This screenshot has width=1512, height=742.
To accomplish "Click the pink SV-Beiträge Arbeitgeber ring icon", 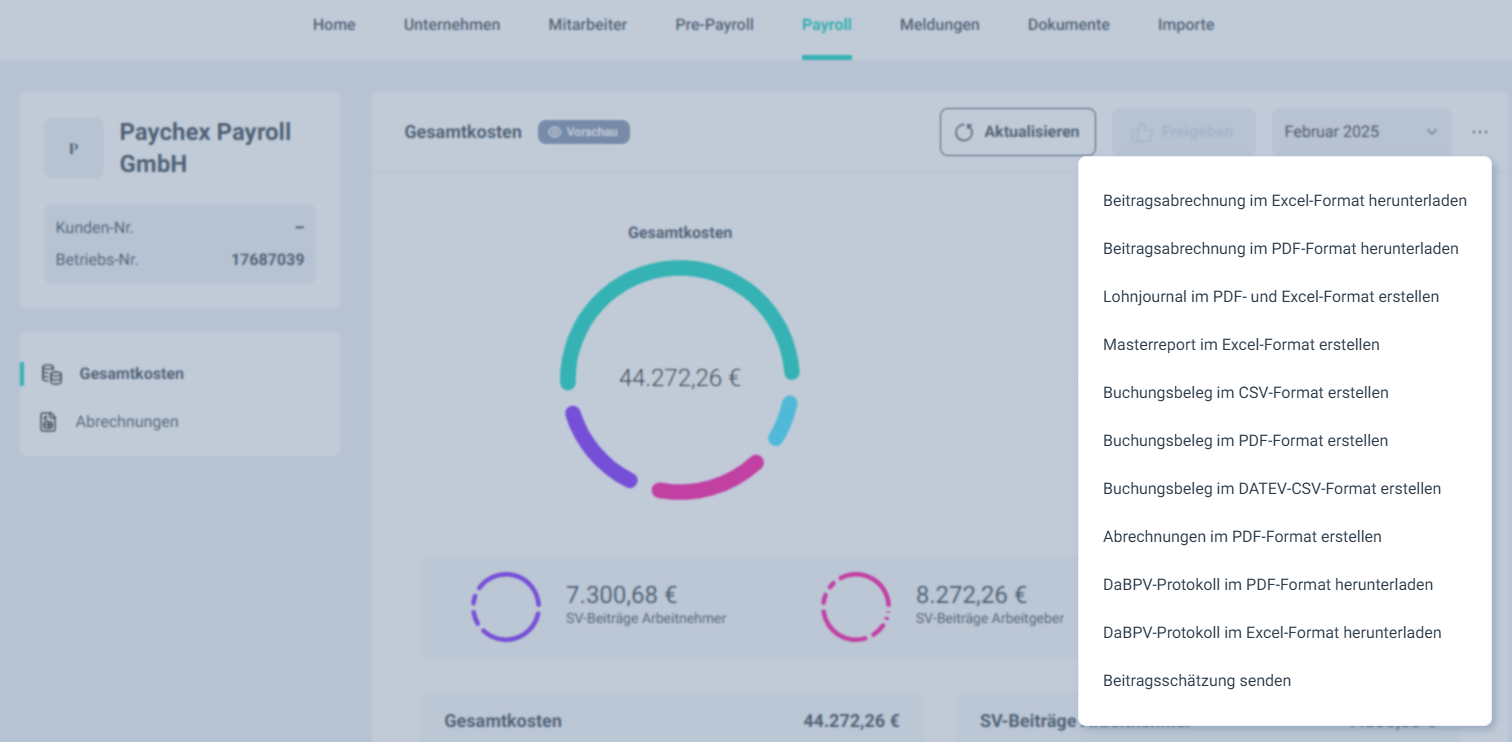I will click(x=856, y=606).
